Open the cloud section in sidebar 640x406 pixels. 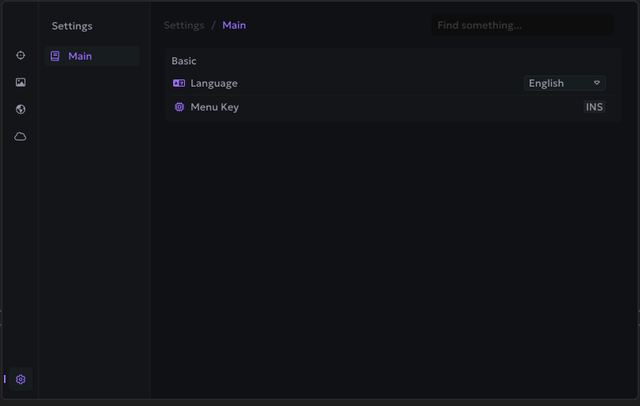20,136
